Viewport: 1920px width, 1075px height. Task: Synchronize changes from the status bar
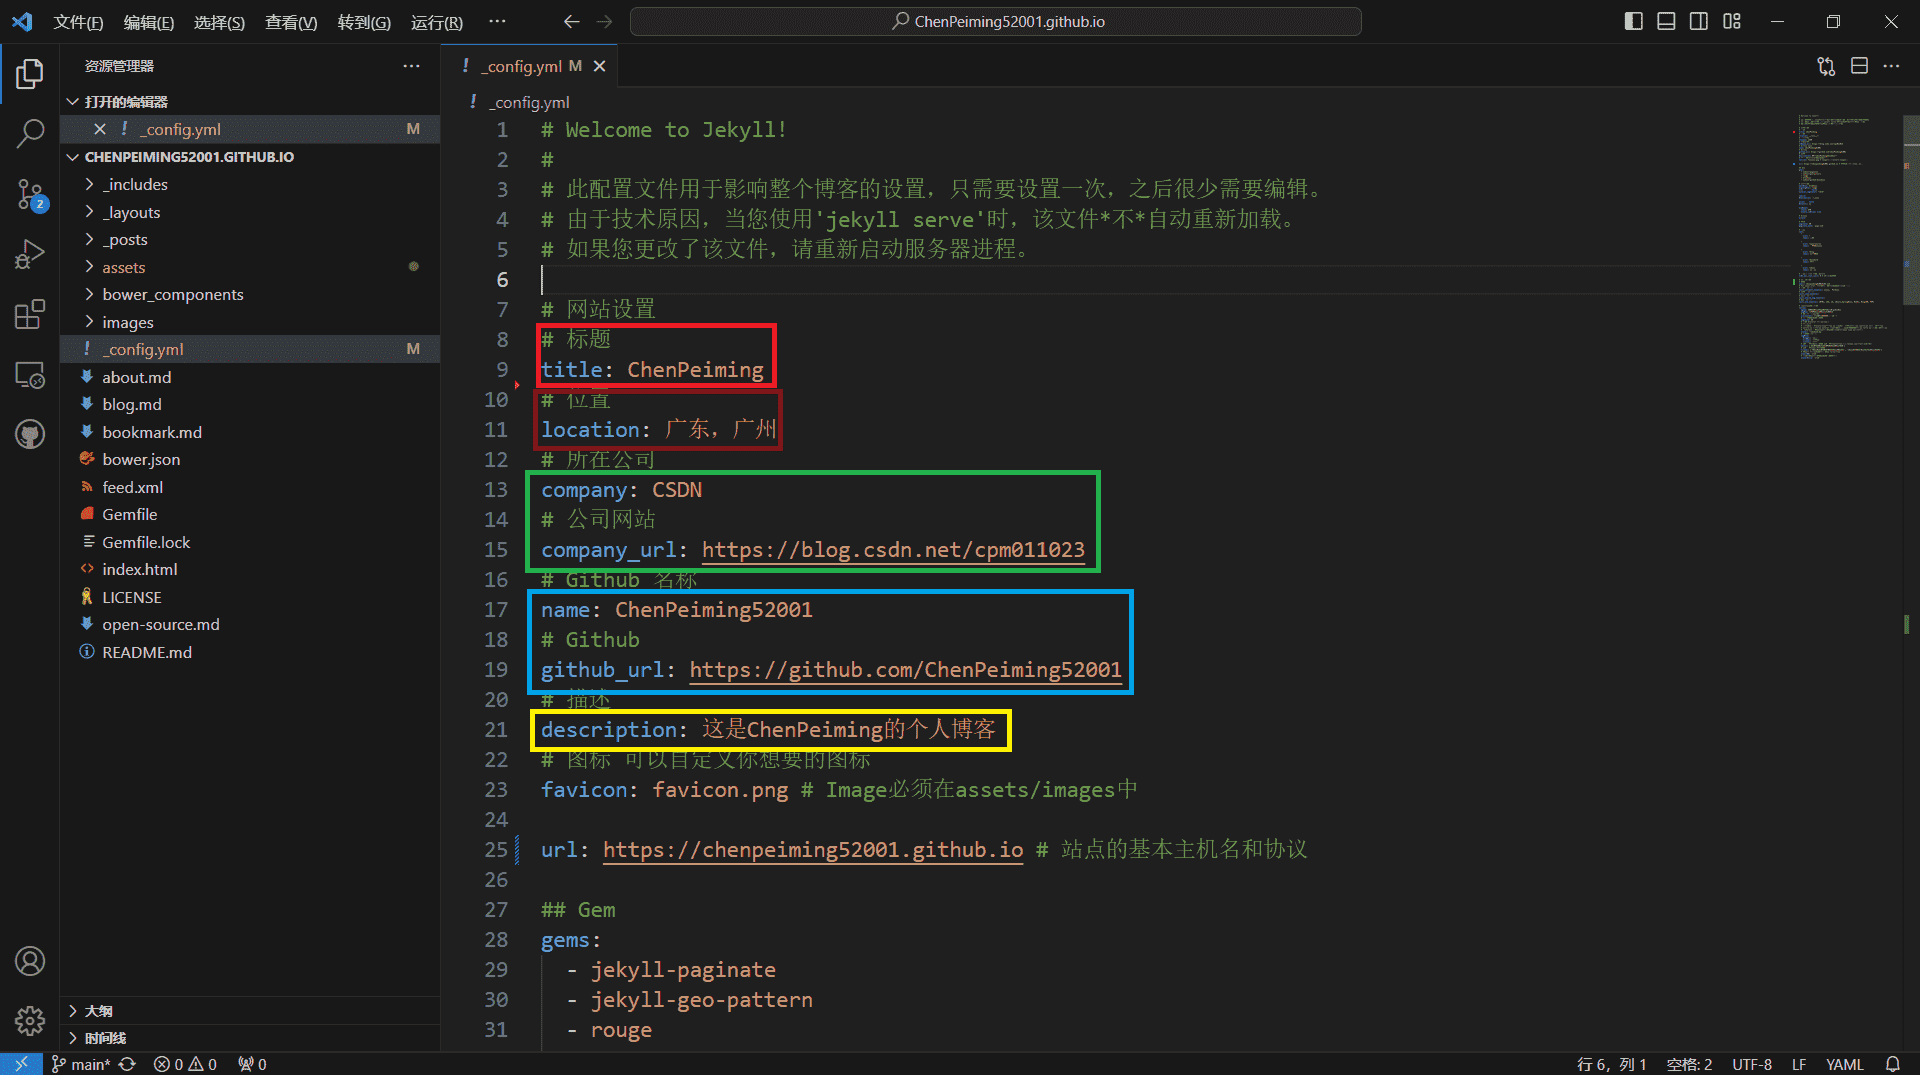[x=127, y=1064]
